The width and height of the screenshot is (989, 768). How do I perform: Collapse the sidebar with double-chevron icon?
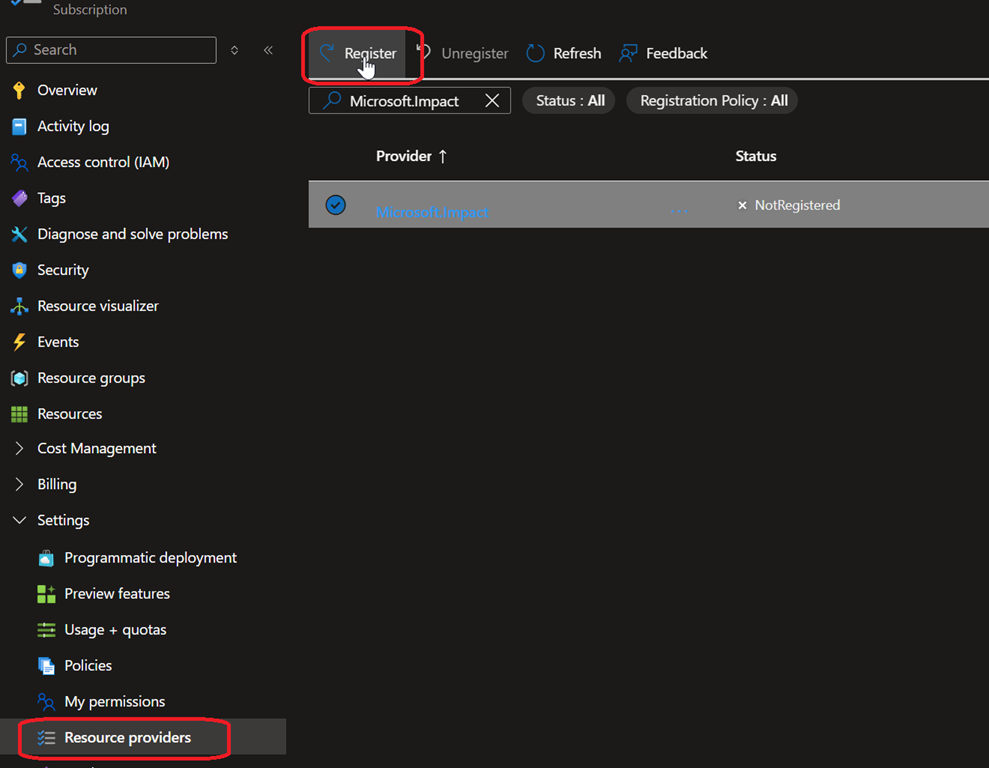click(268, 50)
